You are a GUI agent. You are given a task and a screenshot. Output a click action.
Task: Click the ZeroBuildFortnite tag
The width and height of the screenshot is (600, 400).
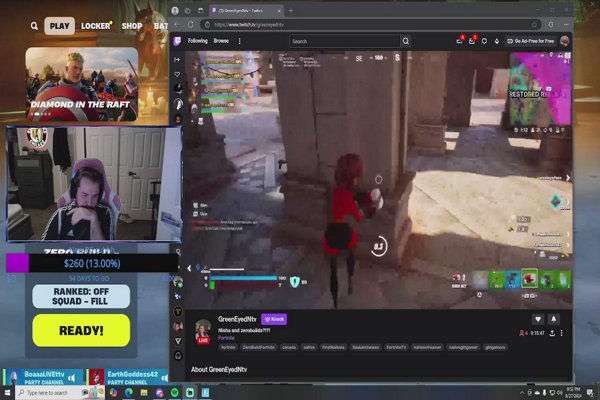[x=259, y=347]
